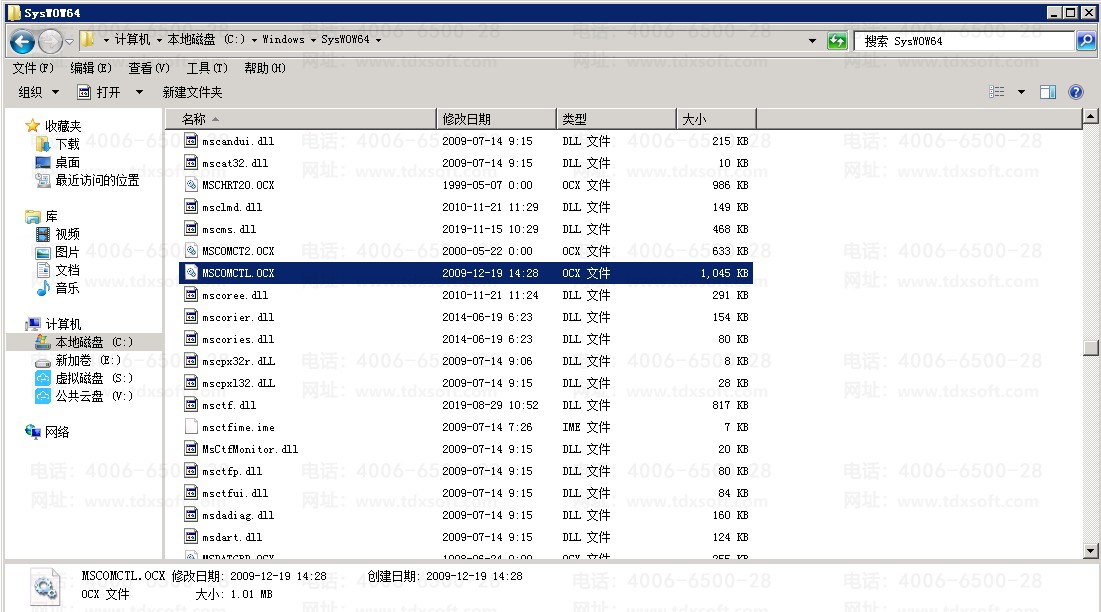Select the msctfime.ime file icon

point(192,427)
